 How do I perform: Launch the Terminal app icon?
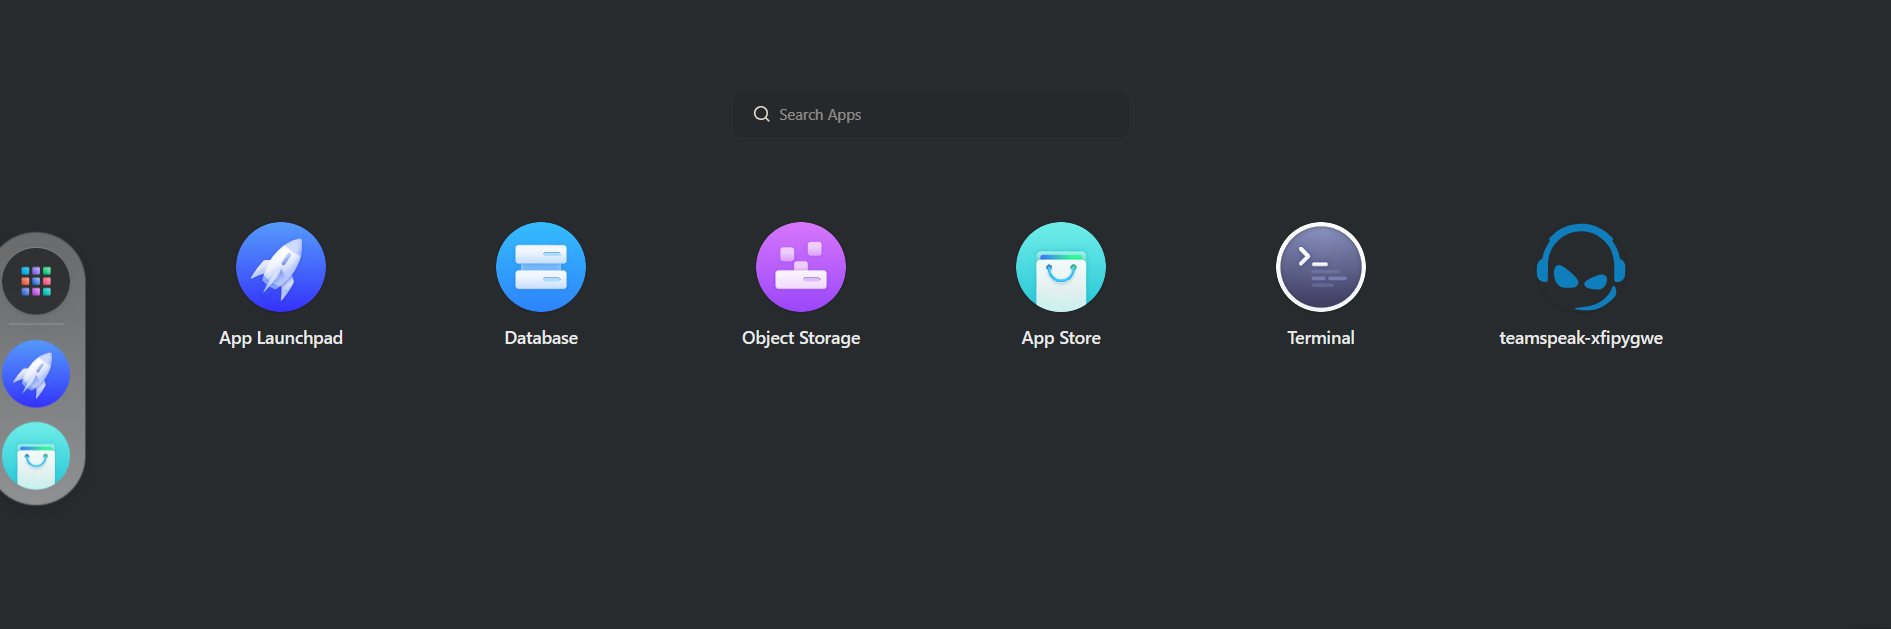(x=1321, y=267)
